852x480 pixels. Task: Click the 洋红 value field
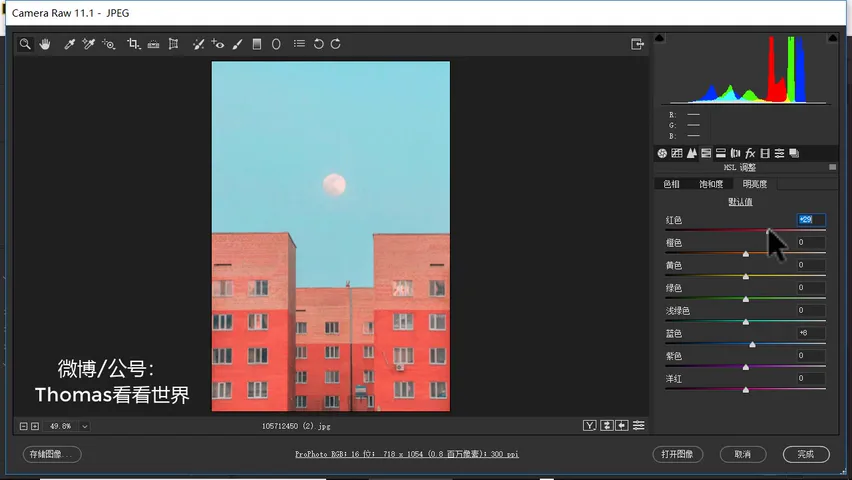pyautogui.click(x=811, y=378)
